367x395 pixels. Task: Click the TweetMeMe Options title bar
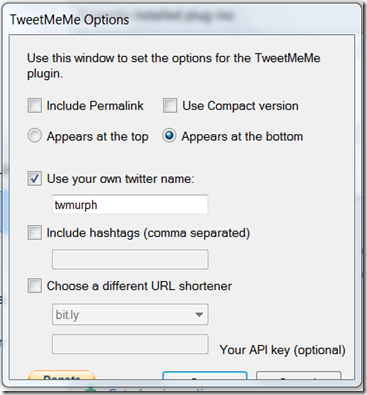tap(182, 19)
